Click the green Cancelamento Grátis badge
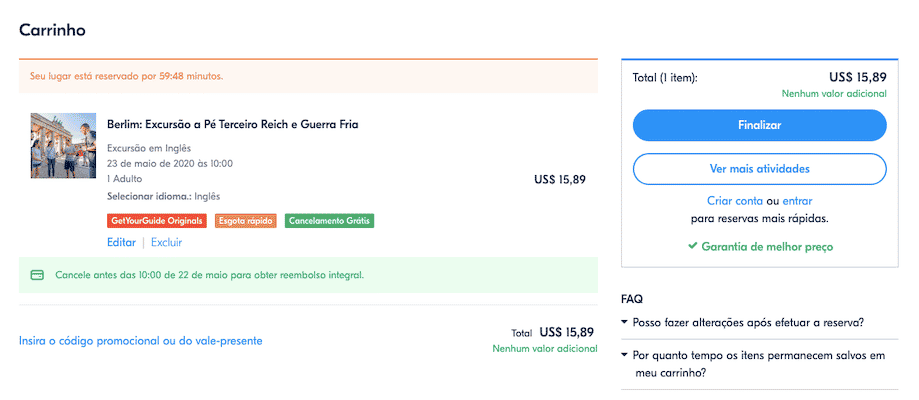919x400 pixels. tap(329, 221)
